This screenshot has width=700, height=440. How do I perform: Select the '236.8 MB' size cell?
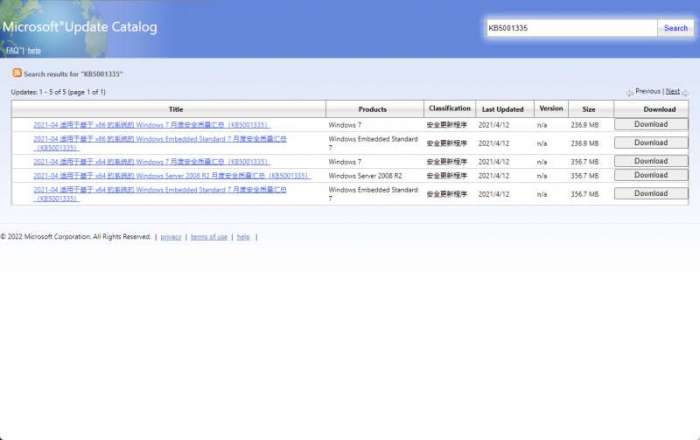[x=584, y=143]
